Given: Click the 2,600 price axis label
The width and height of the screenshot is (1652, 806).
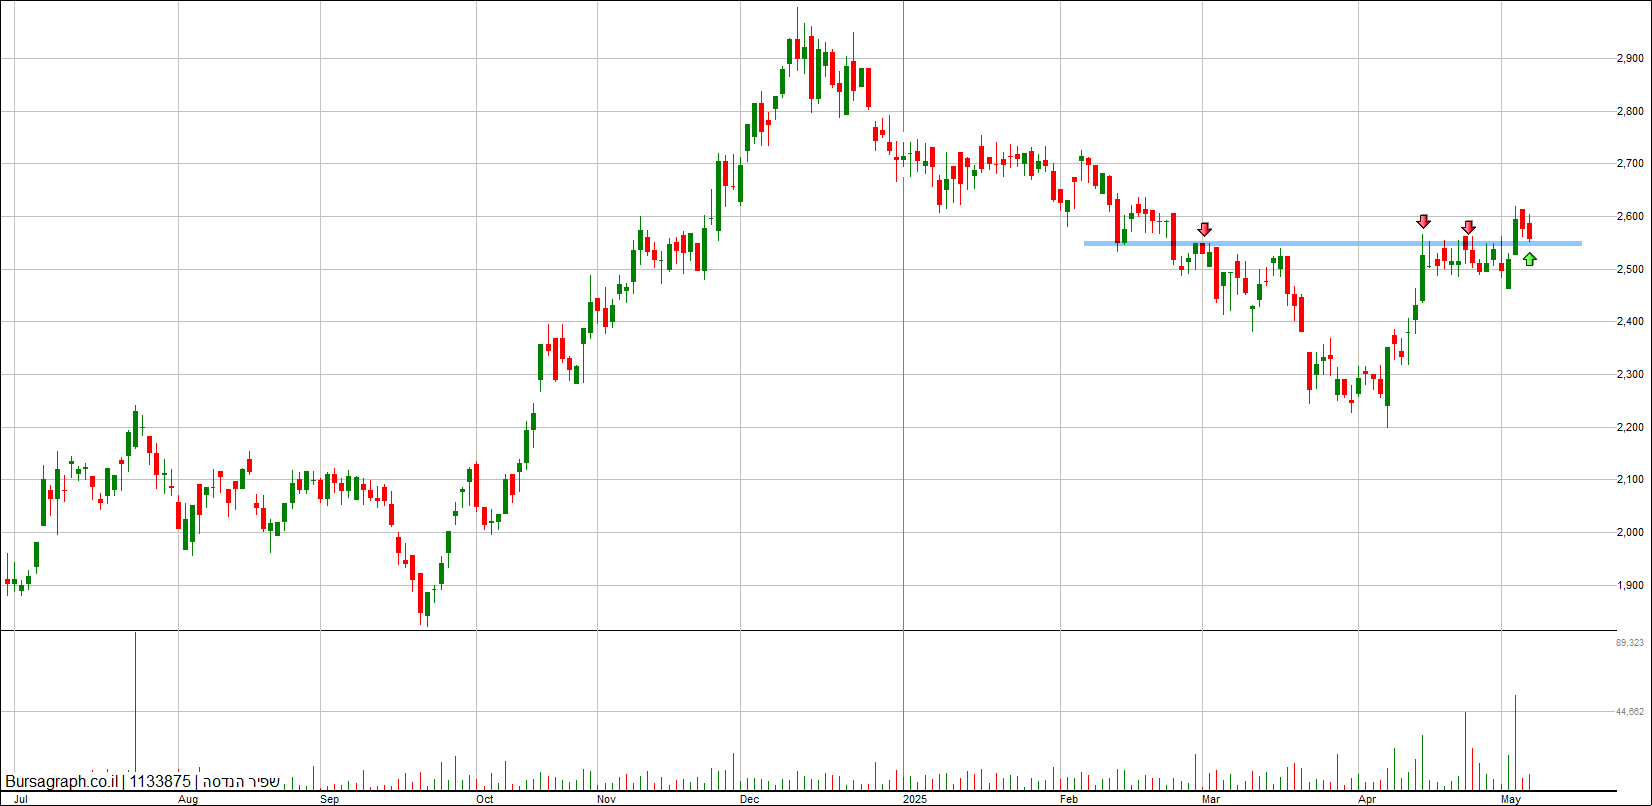Looking at the screenshot, I should point(1630,216).
